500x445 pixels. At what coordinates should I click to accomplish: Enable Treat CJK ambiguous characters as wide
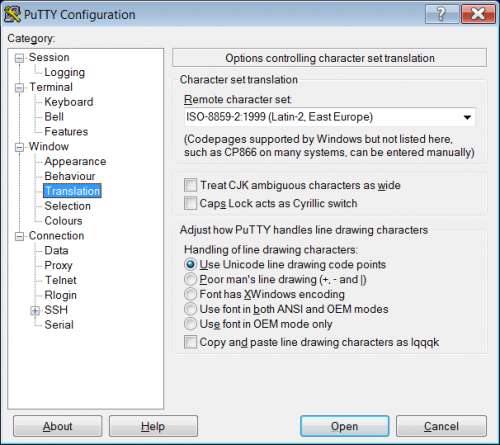click(x=190, y=185)
